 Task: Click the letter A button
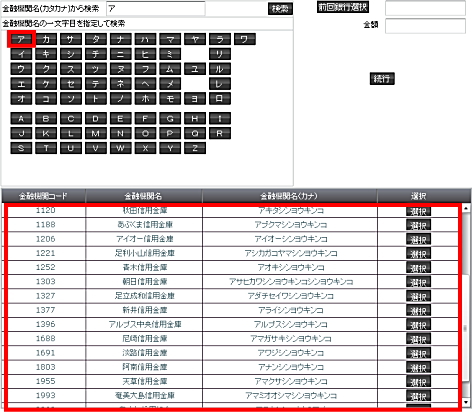(21, 118)
